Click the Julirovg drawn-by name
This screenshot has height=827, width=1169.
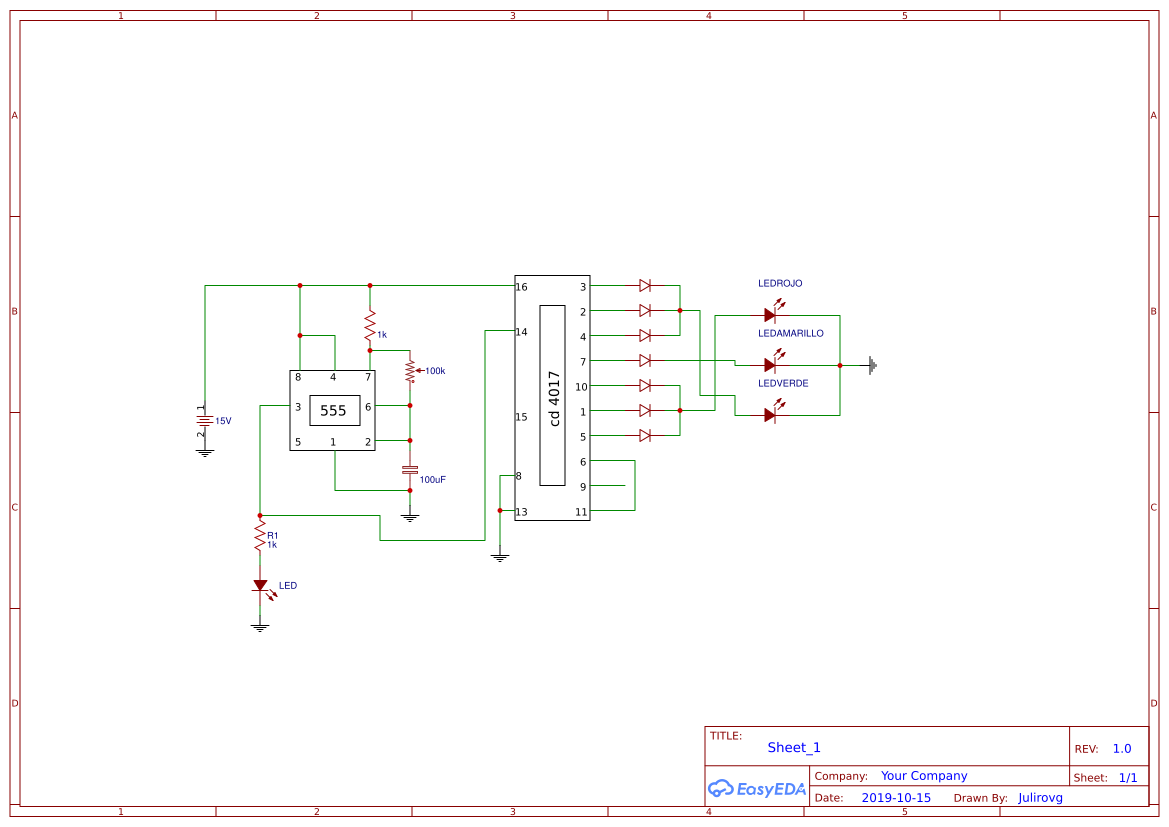[1040, 797]
